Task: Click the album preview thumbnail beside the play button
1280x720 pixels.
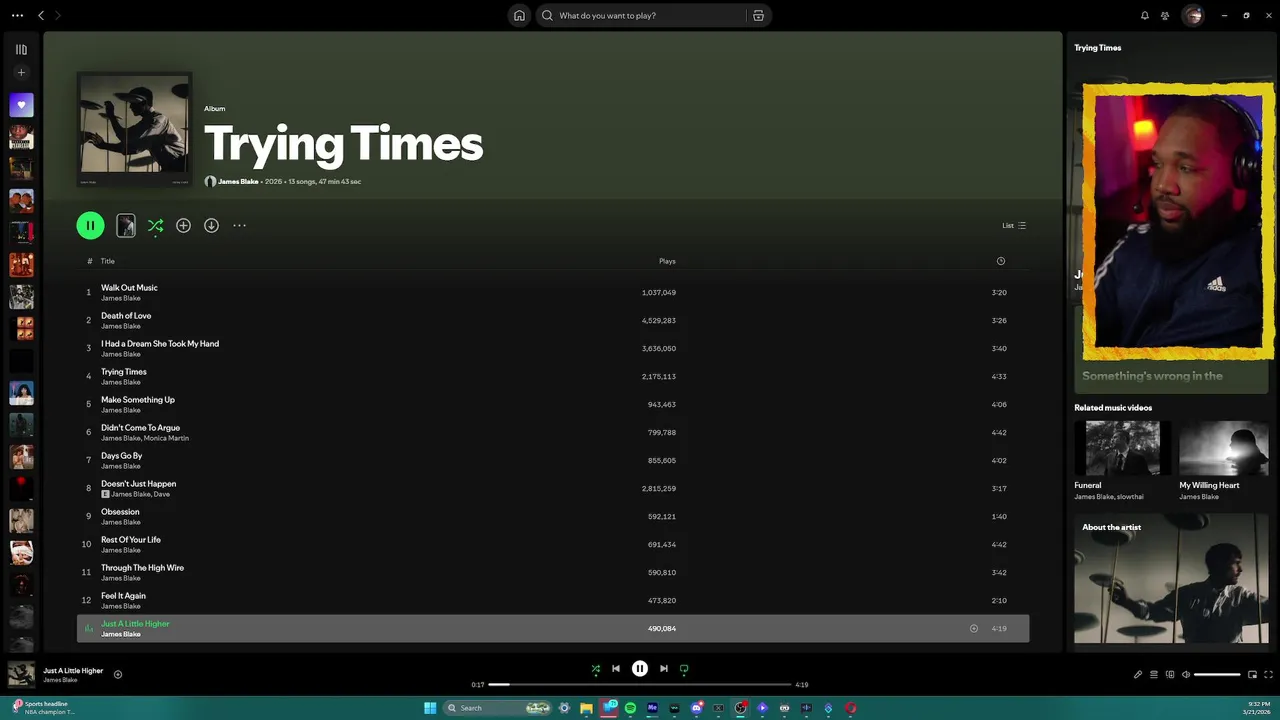Action: (x=126, y=226)
